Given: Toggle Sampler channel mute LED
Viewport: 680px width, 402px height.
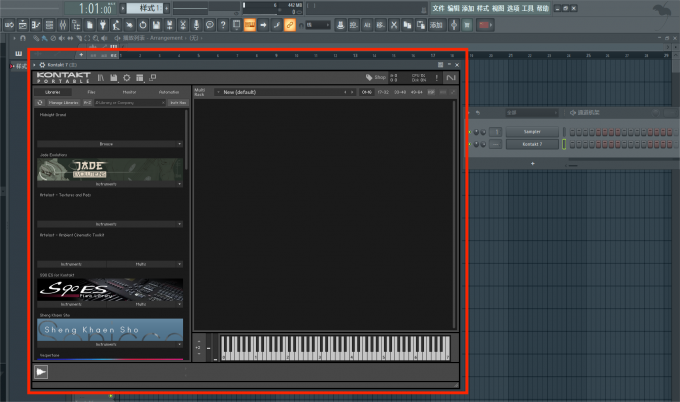Looking at the screenshot, I should [x=469, y=132].
